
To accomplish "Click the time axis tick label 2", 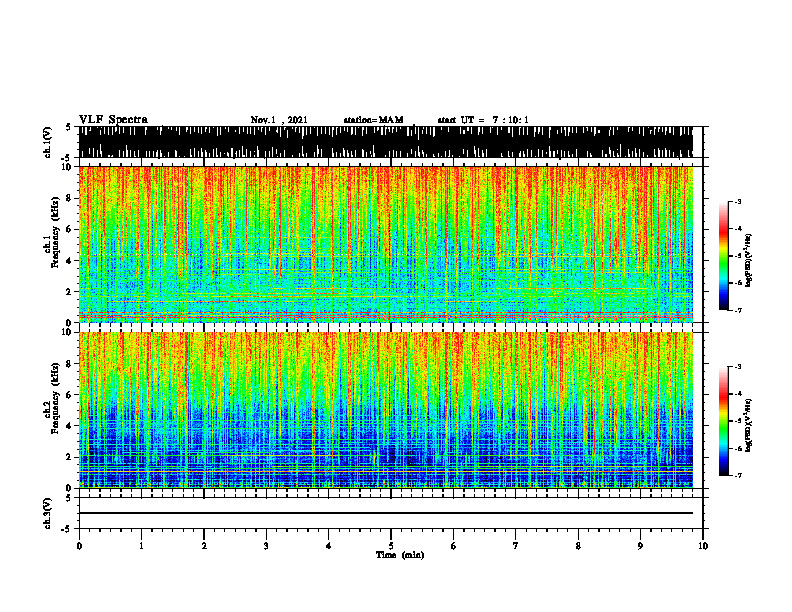I will point(204,546).
